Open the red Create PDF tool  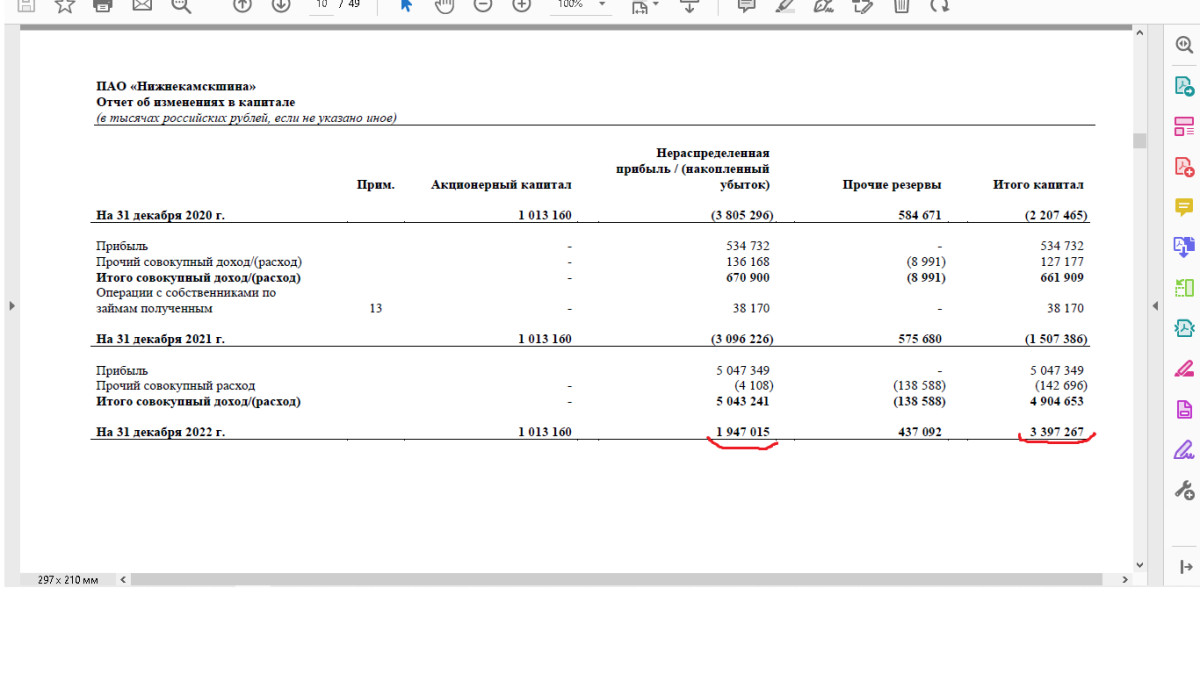pos(1184,167)
